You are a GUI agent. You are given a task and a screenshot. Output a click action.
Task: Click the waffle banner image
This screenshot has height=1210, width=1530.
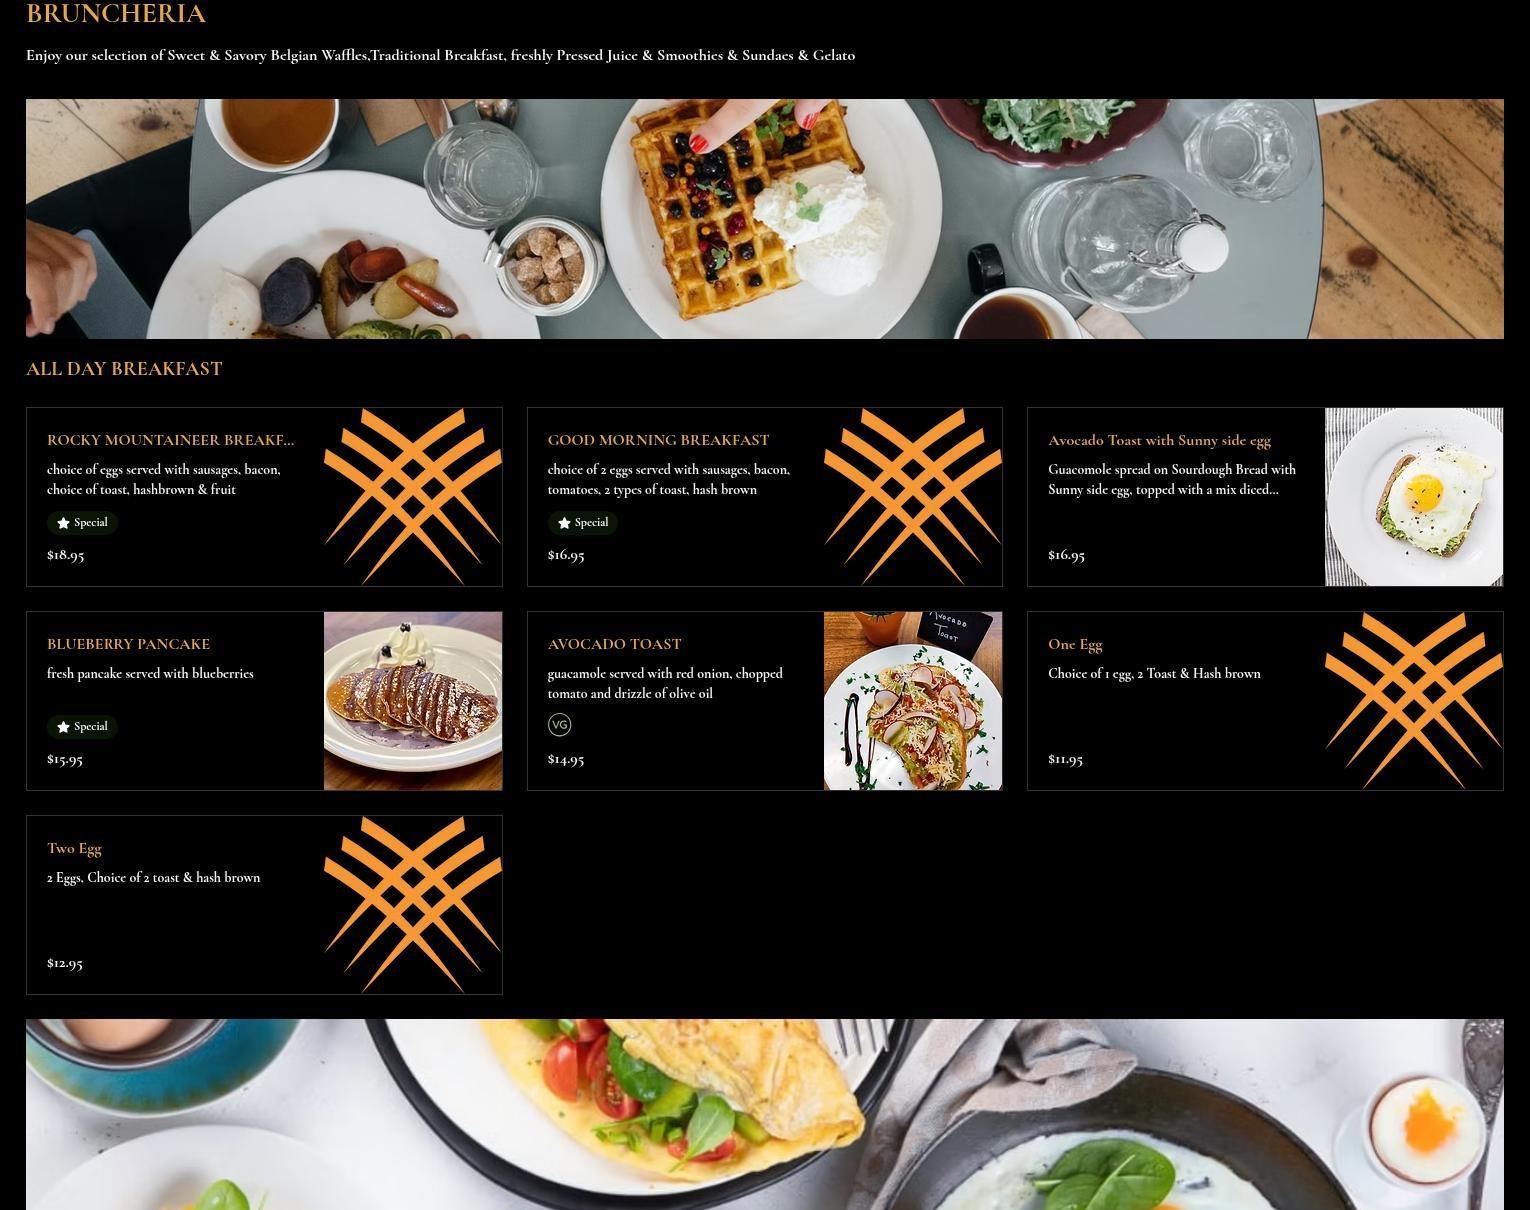click(x=765, y=219)
